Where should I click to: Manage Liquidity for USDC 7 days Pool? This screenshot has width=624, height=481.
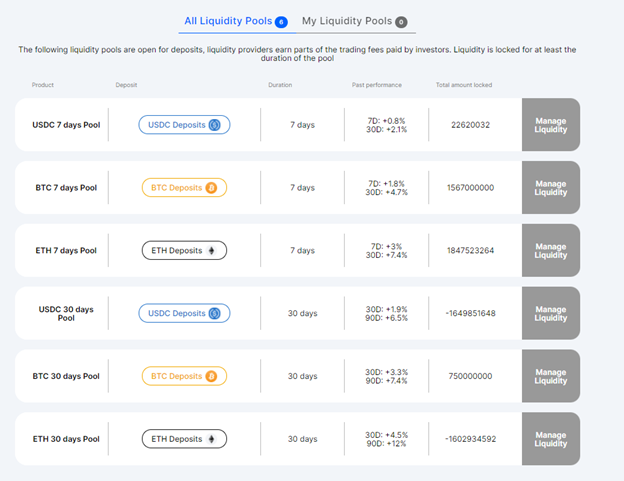(551, 125)
